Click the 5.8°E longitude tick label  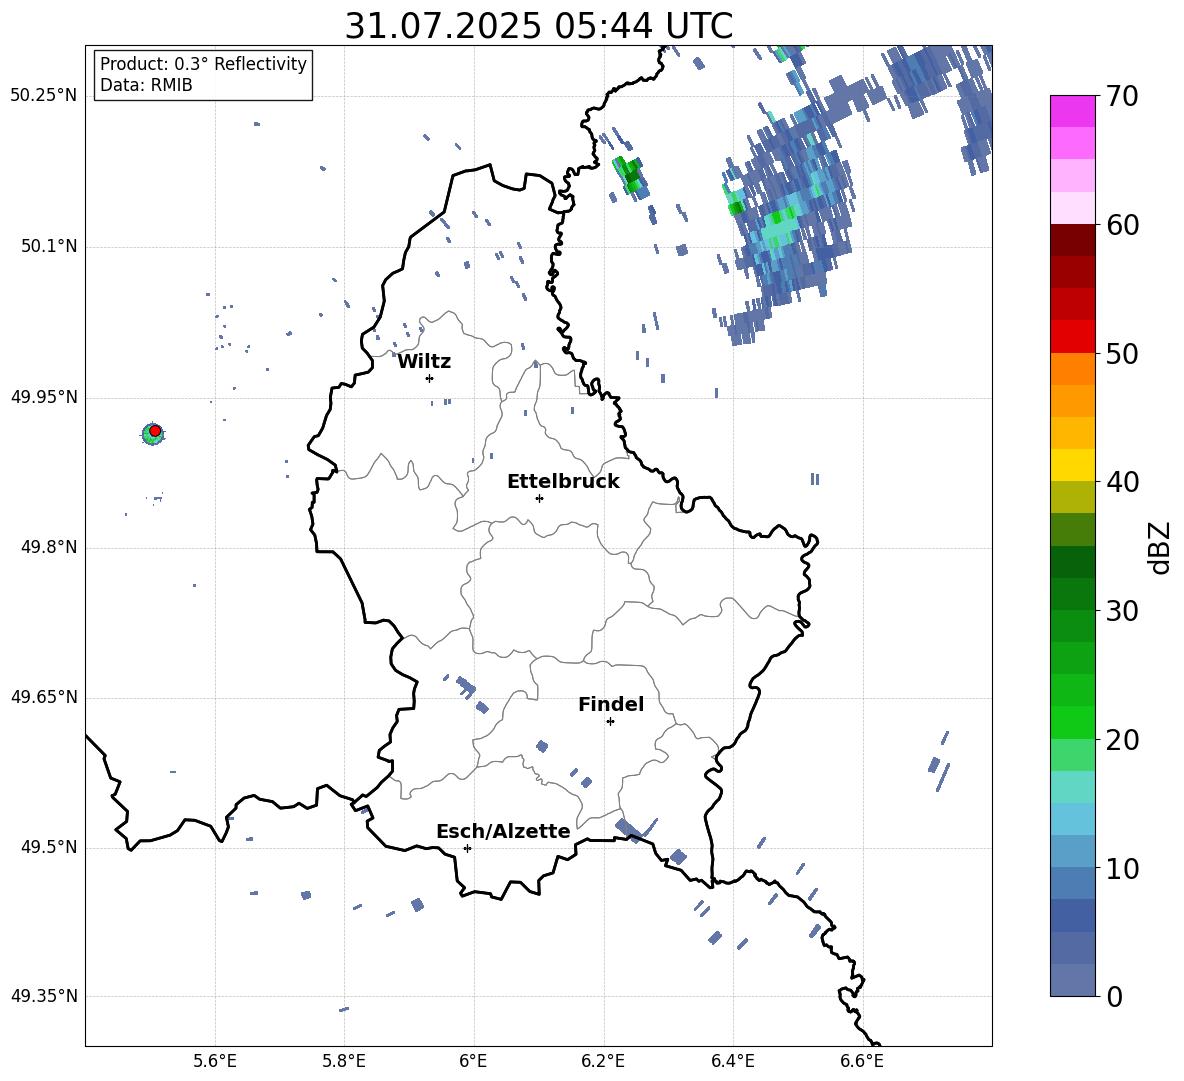pos(344,1061)
